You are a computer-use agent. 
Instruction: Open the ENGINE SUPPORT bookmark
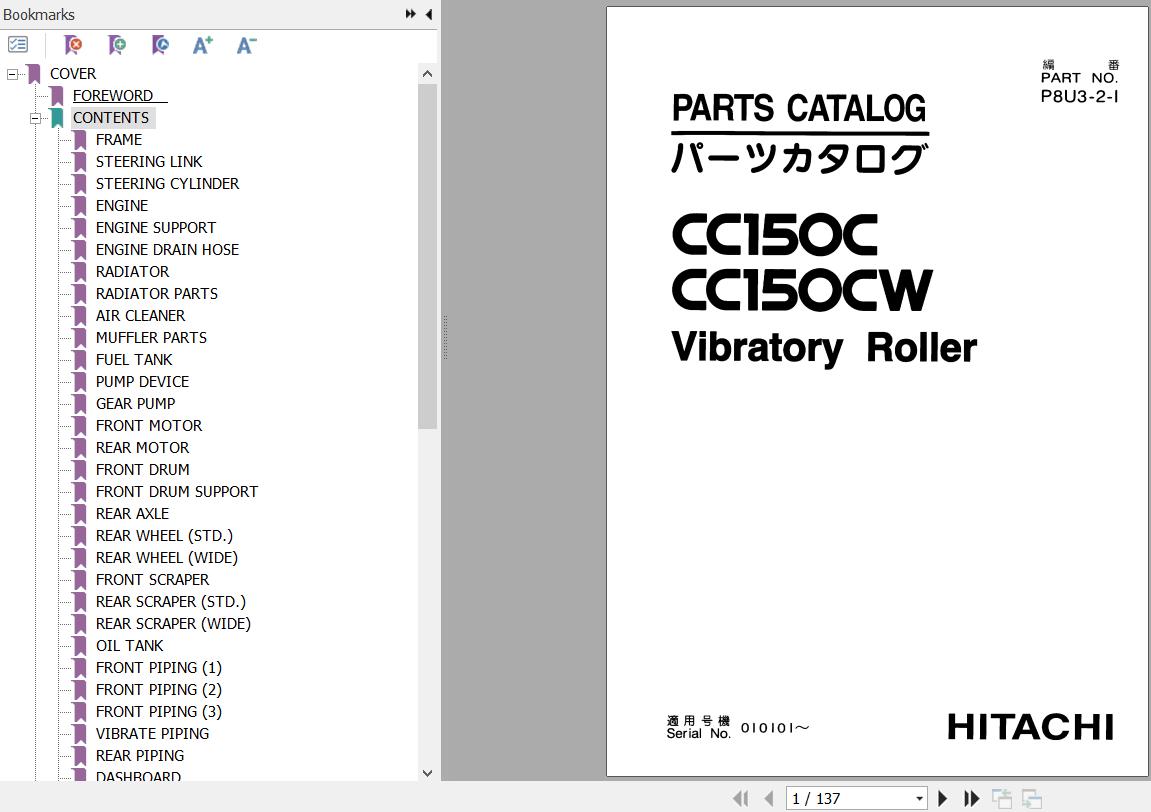click(x=156, y=228)
